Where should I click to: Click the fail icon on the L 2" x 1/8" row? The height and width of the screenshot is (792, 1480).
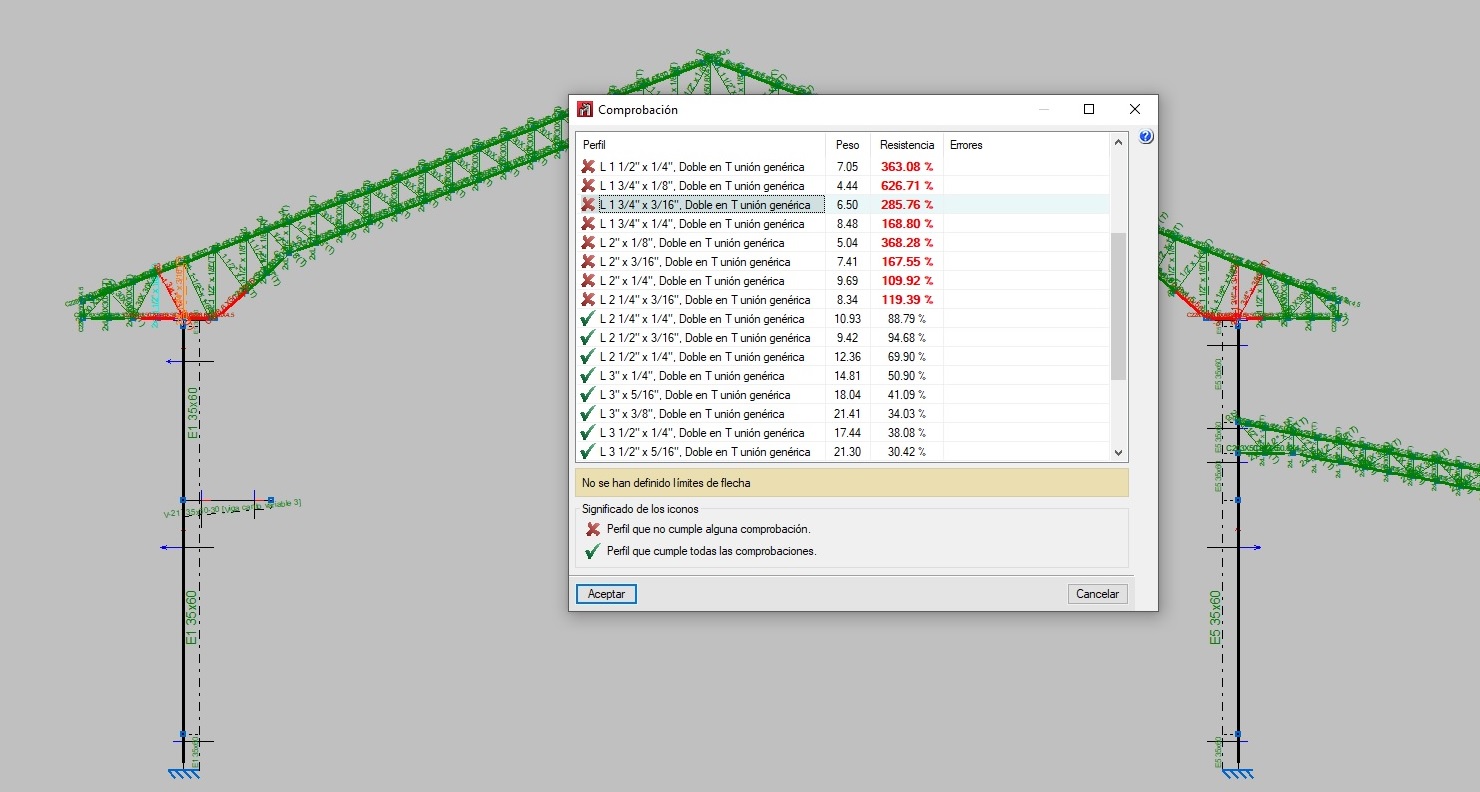[588, 243]
